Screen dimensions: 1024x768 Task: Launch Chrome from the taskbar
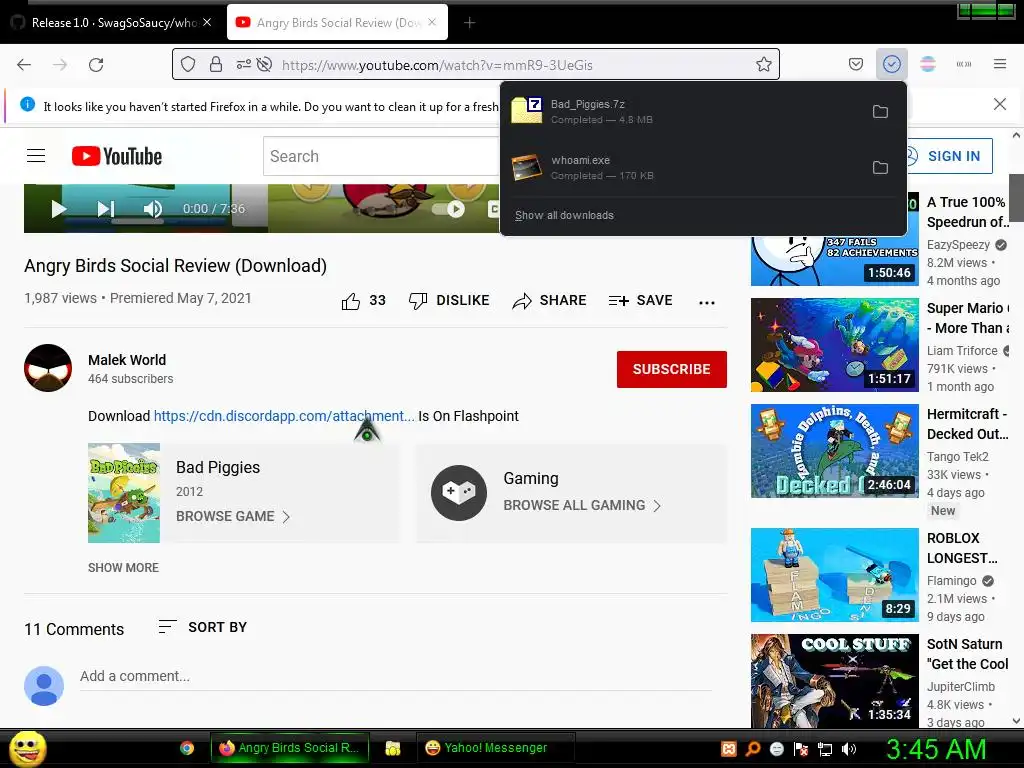pyautogui.click(x=187, y=748)
